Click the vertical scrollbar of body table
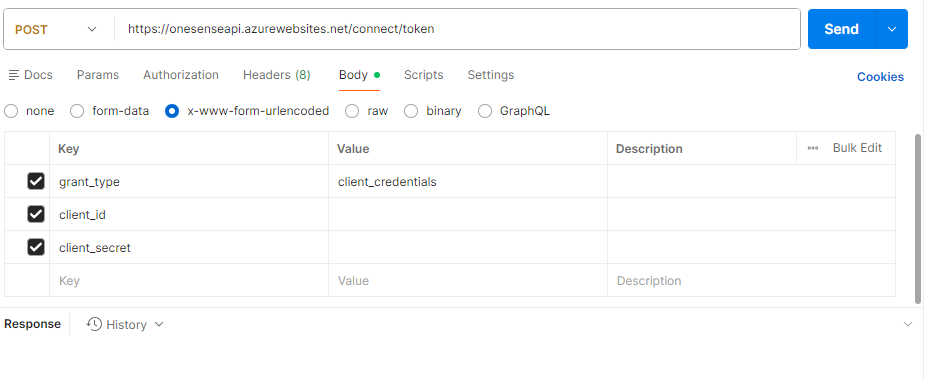This screenshot has width=933, height=381. [x=918, y=218]
